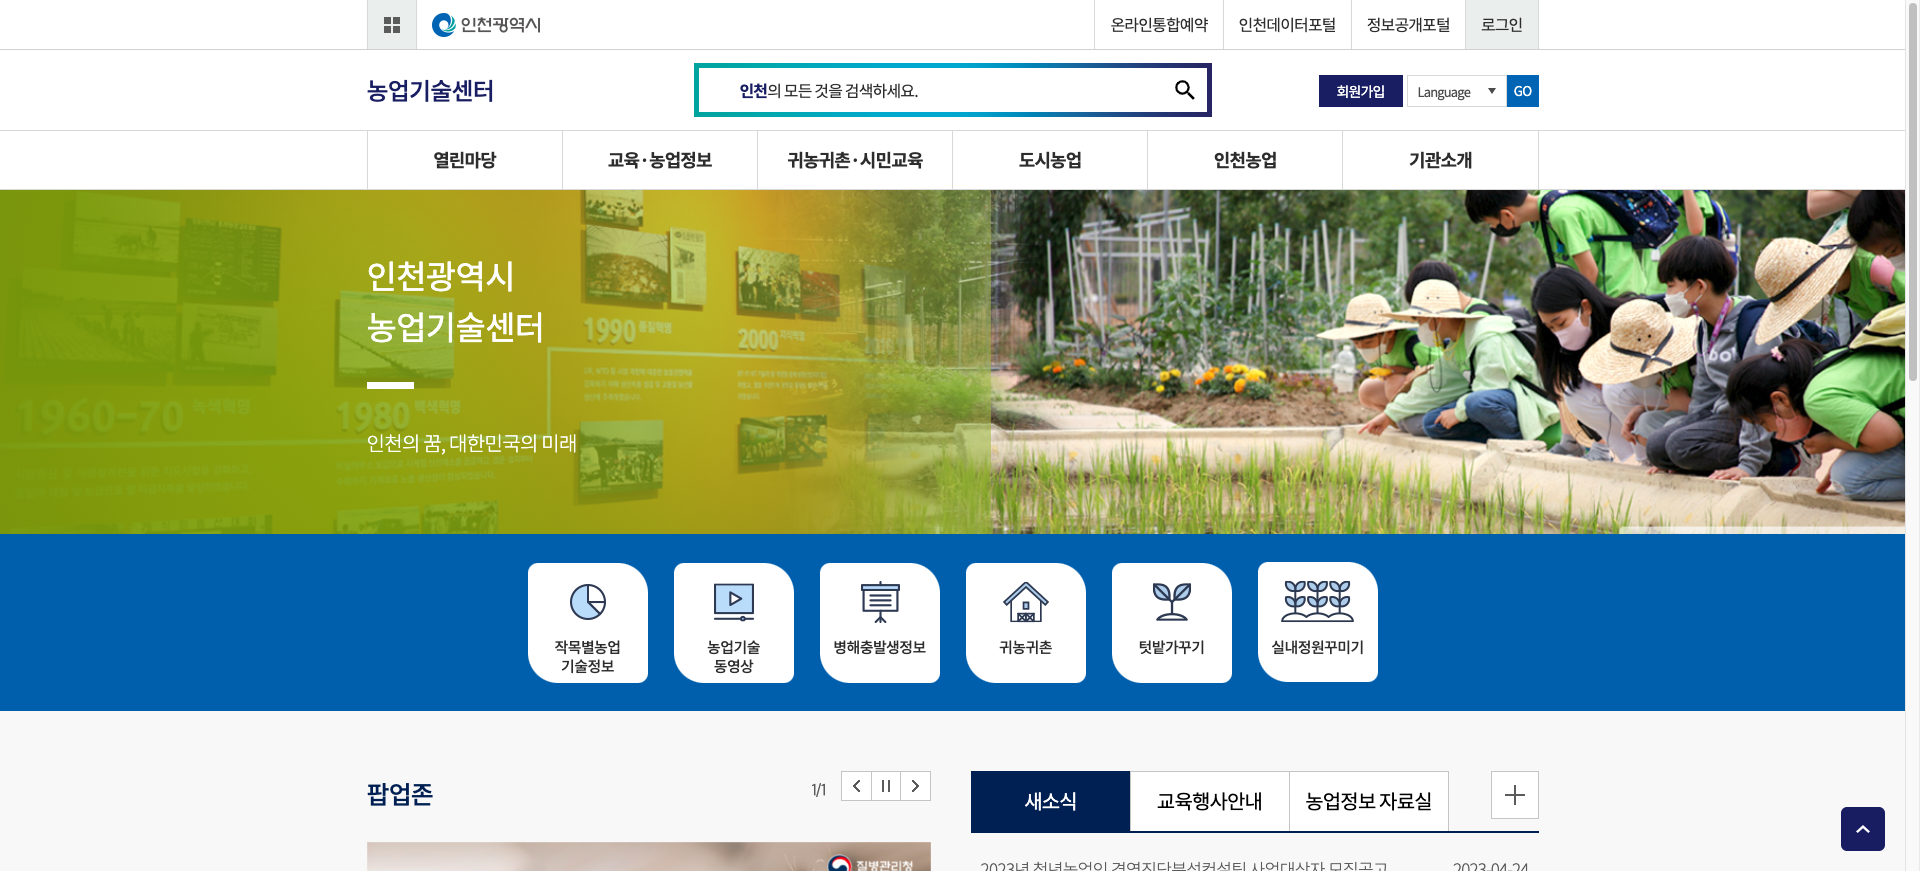Switch to the 교육행사안내 tab
This screenshot has width=1920, height=871.
coord(1209,801)
